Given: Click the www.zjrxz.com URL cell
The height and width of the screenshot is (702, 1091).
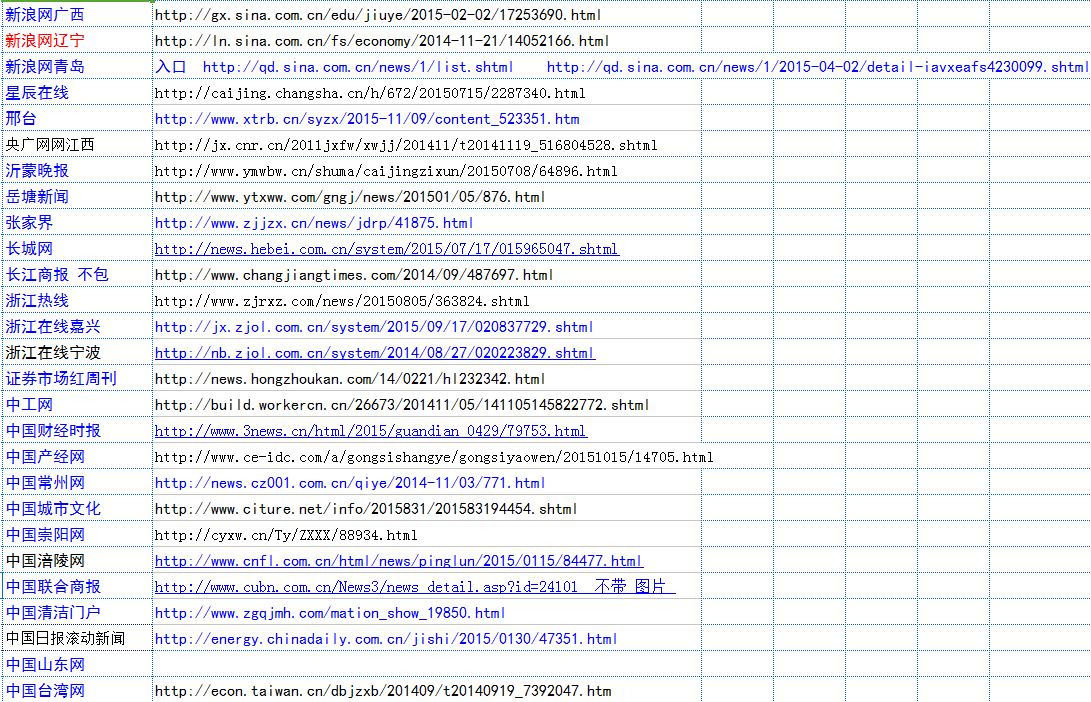Looking at the screenshot, I should (x=427, y=300).
